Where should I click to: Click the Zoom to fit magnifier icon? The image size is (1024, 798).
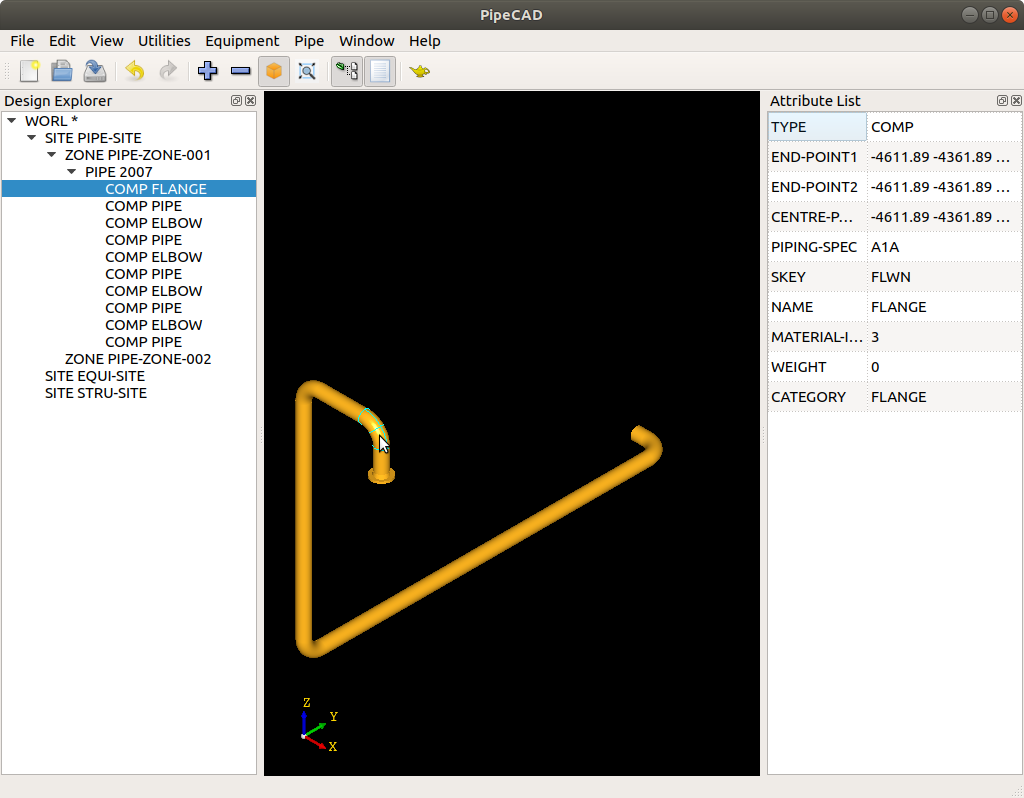(x=307, y=71)
